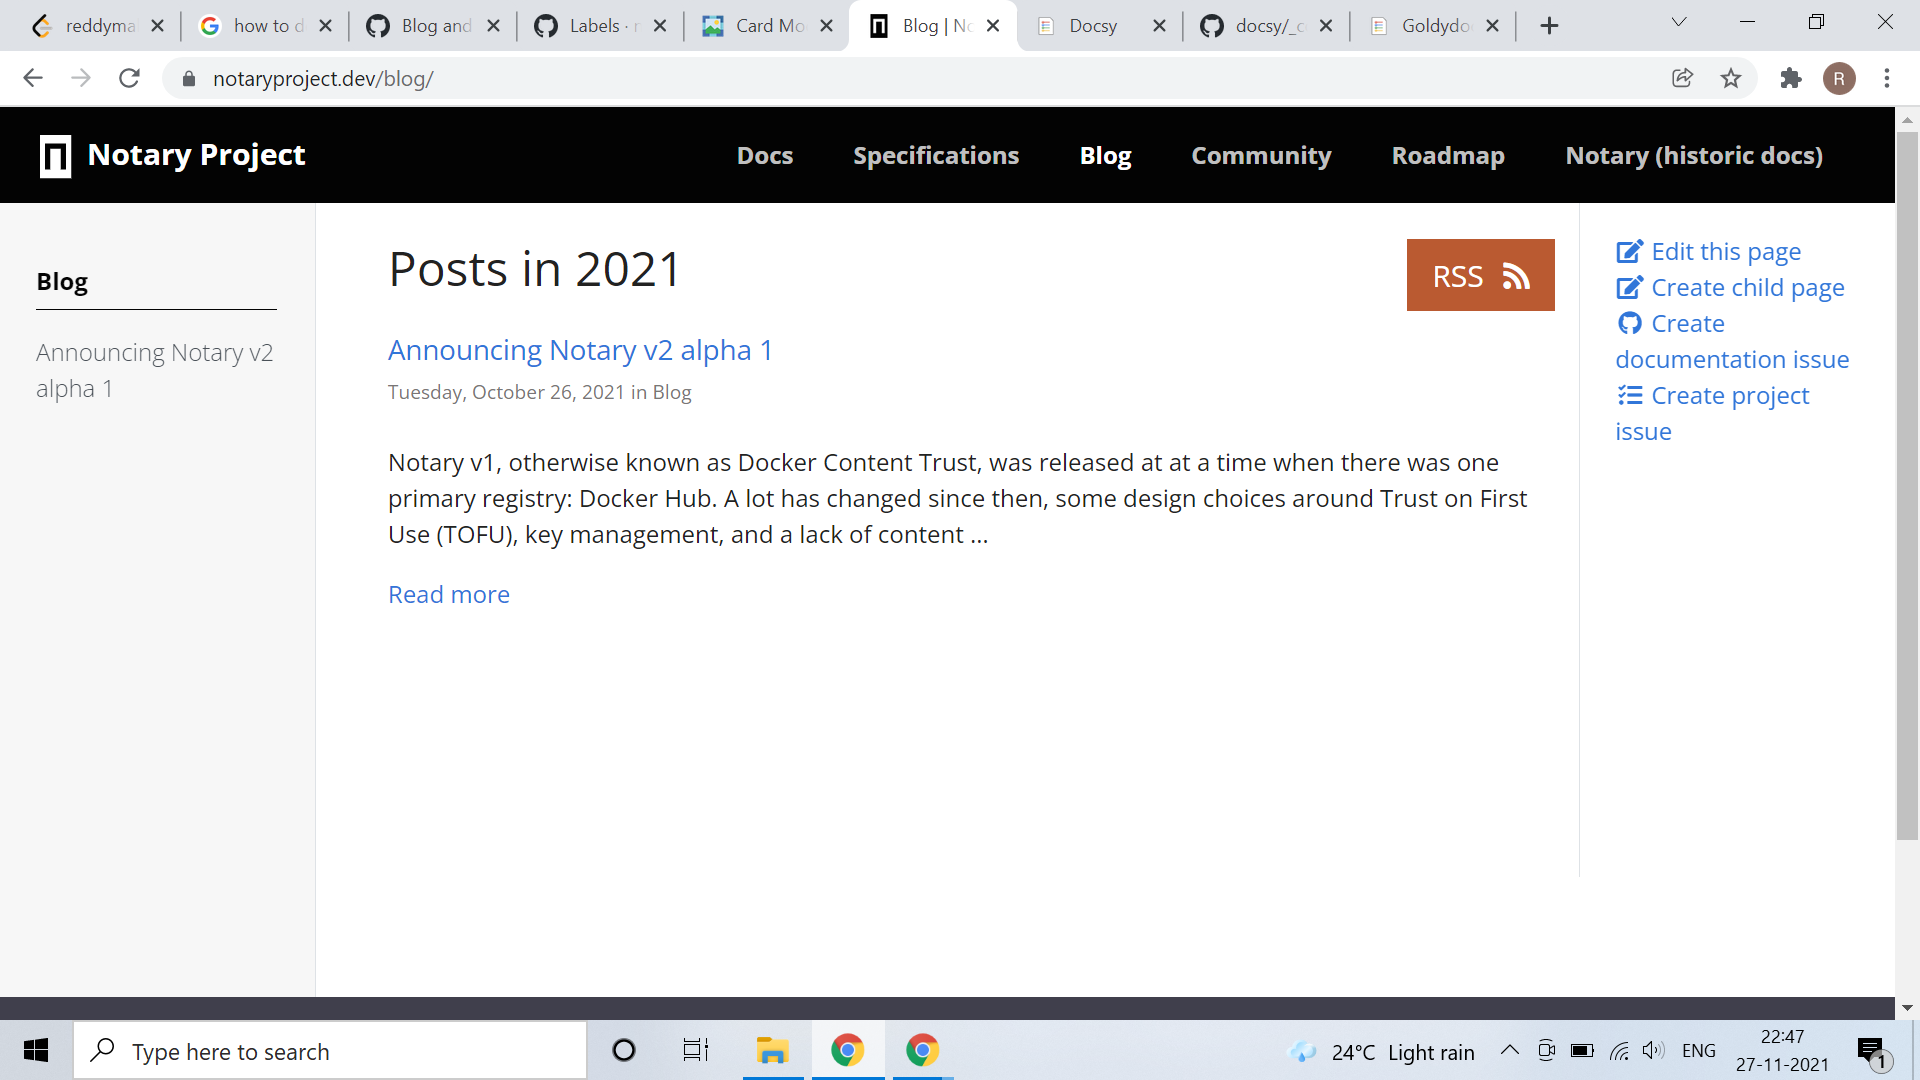1920x1080 pixels.
Task: Open the browser extensions puzzle icon
Action: [x=1791, y=78]
